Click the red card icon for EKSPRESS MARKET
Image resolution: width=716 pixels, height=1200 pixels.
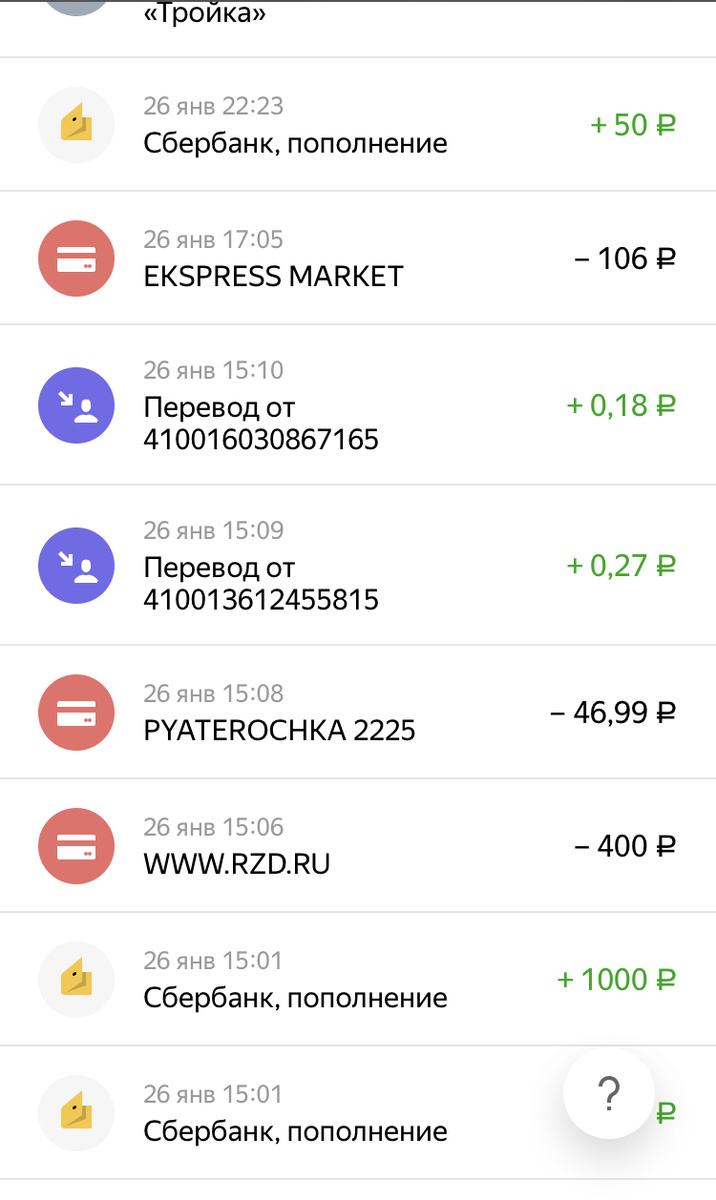[x=76, y=258]
